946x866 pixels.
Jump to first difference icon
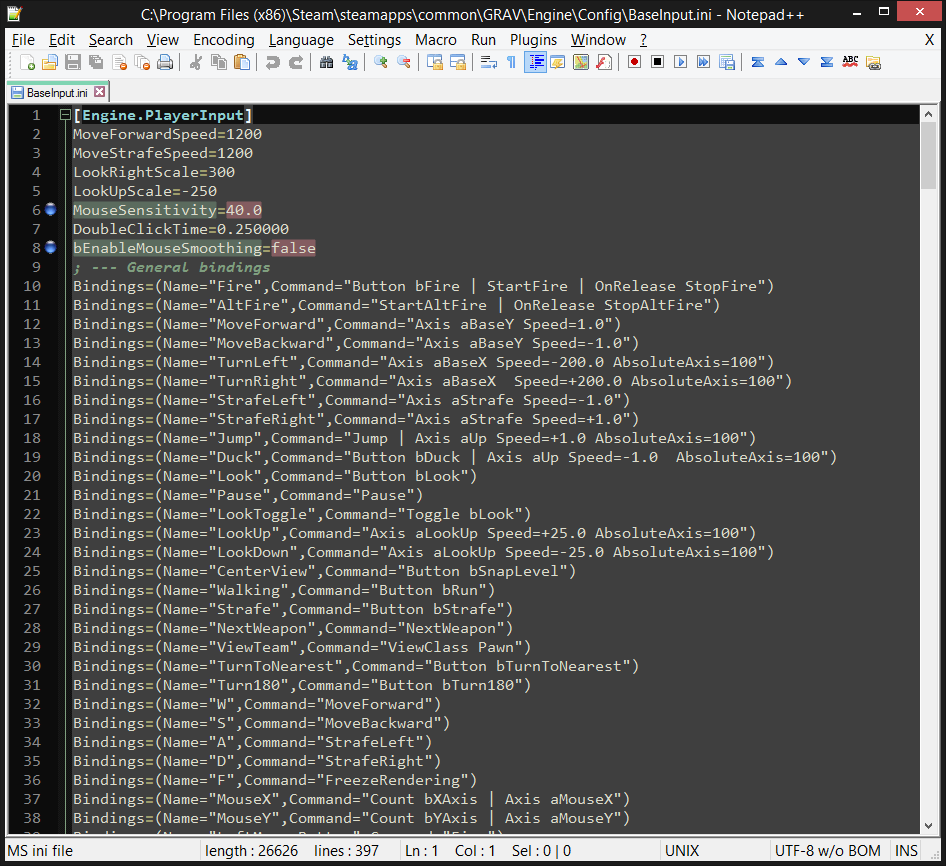(758, 62)
